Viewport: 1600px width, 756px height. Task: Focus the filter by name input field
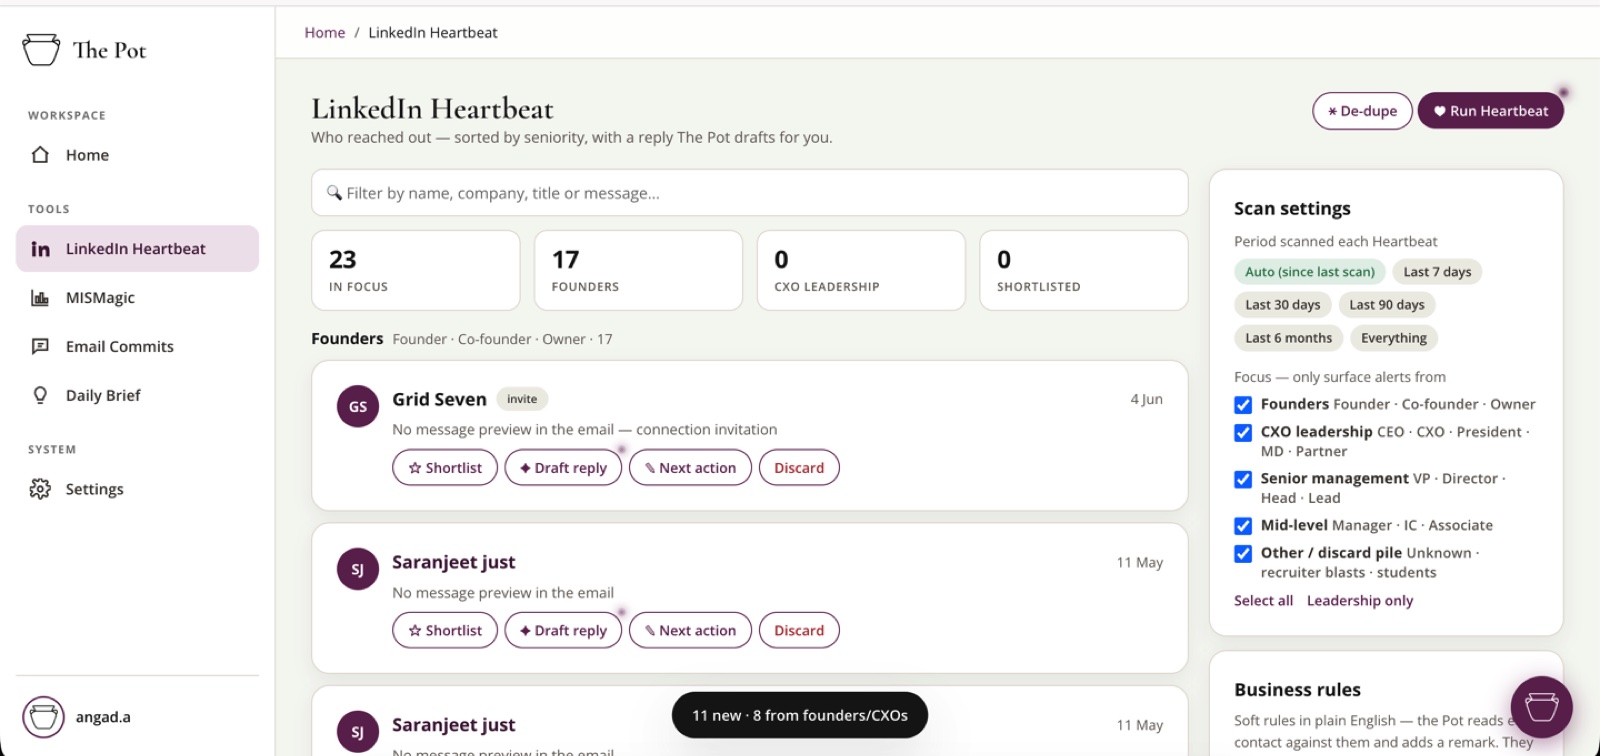pyautogui.click(x=750, y=193)
